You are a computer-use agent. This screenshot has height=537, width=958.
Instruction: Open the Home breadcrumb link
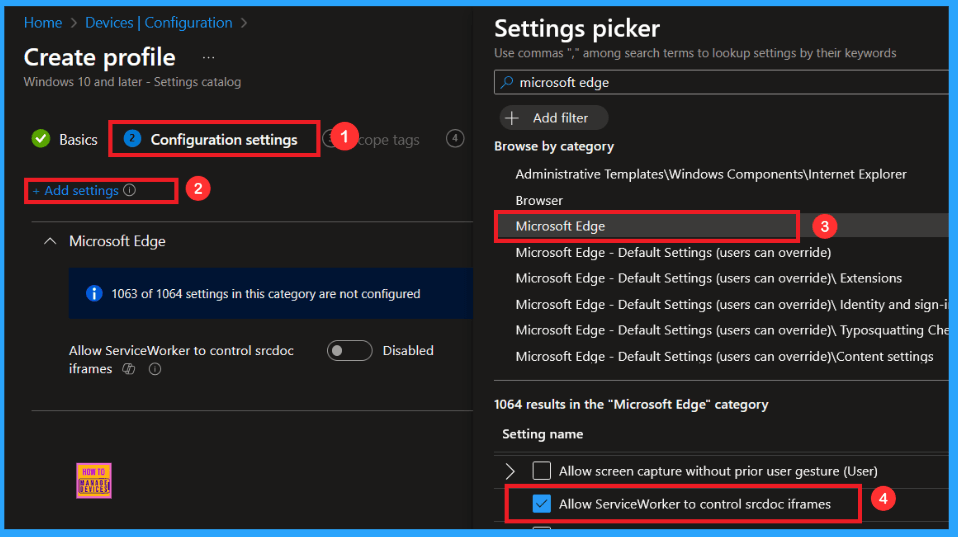tap(43, 23)
